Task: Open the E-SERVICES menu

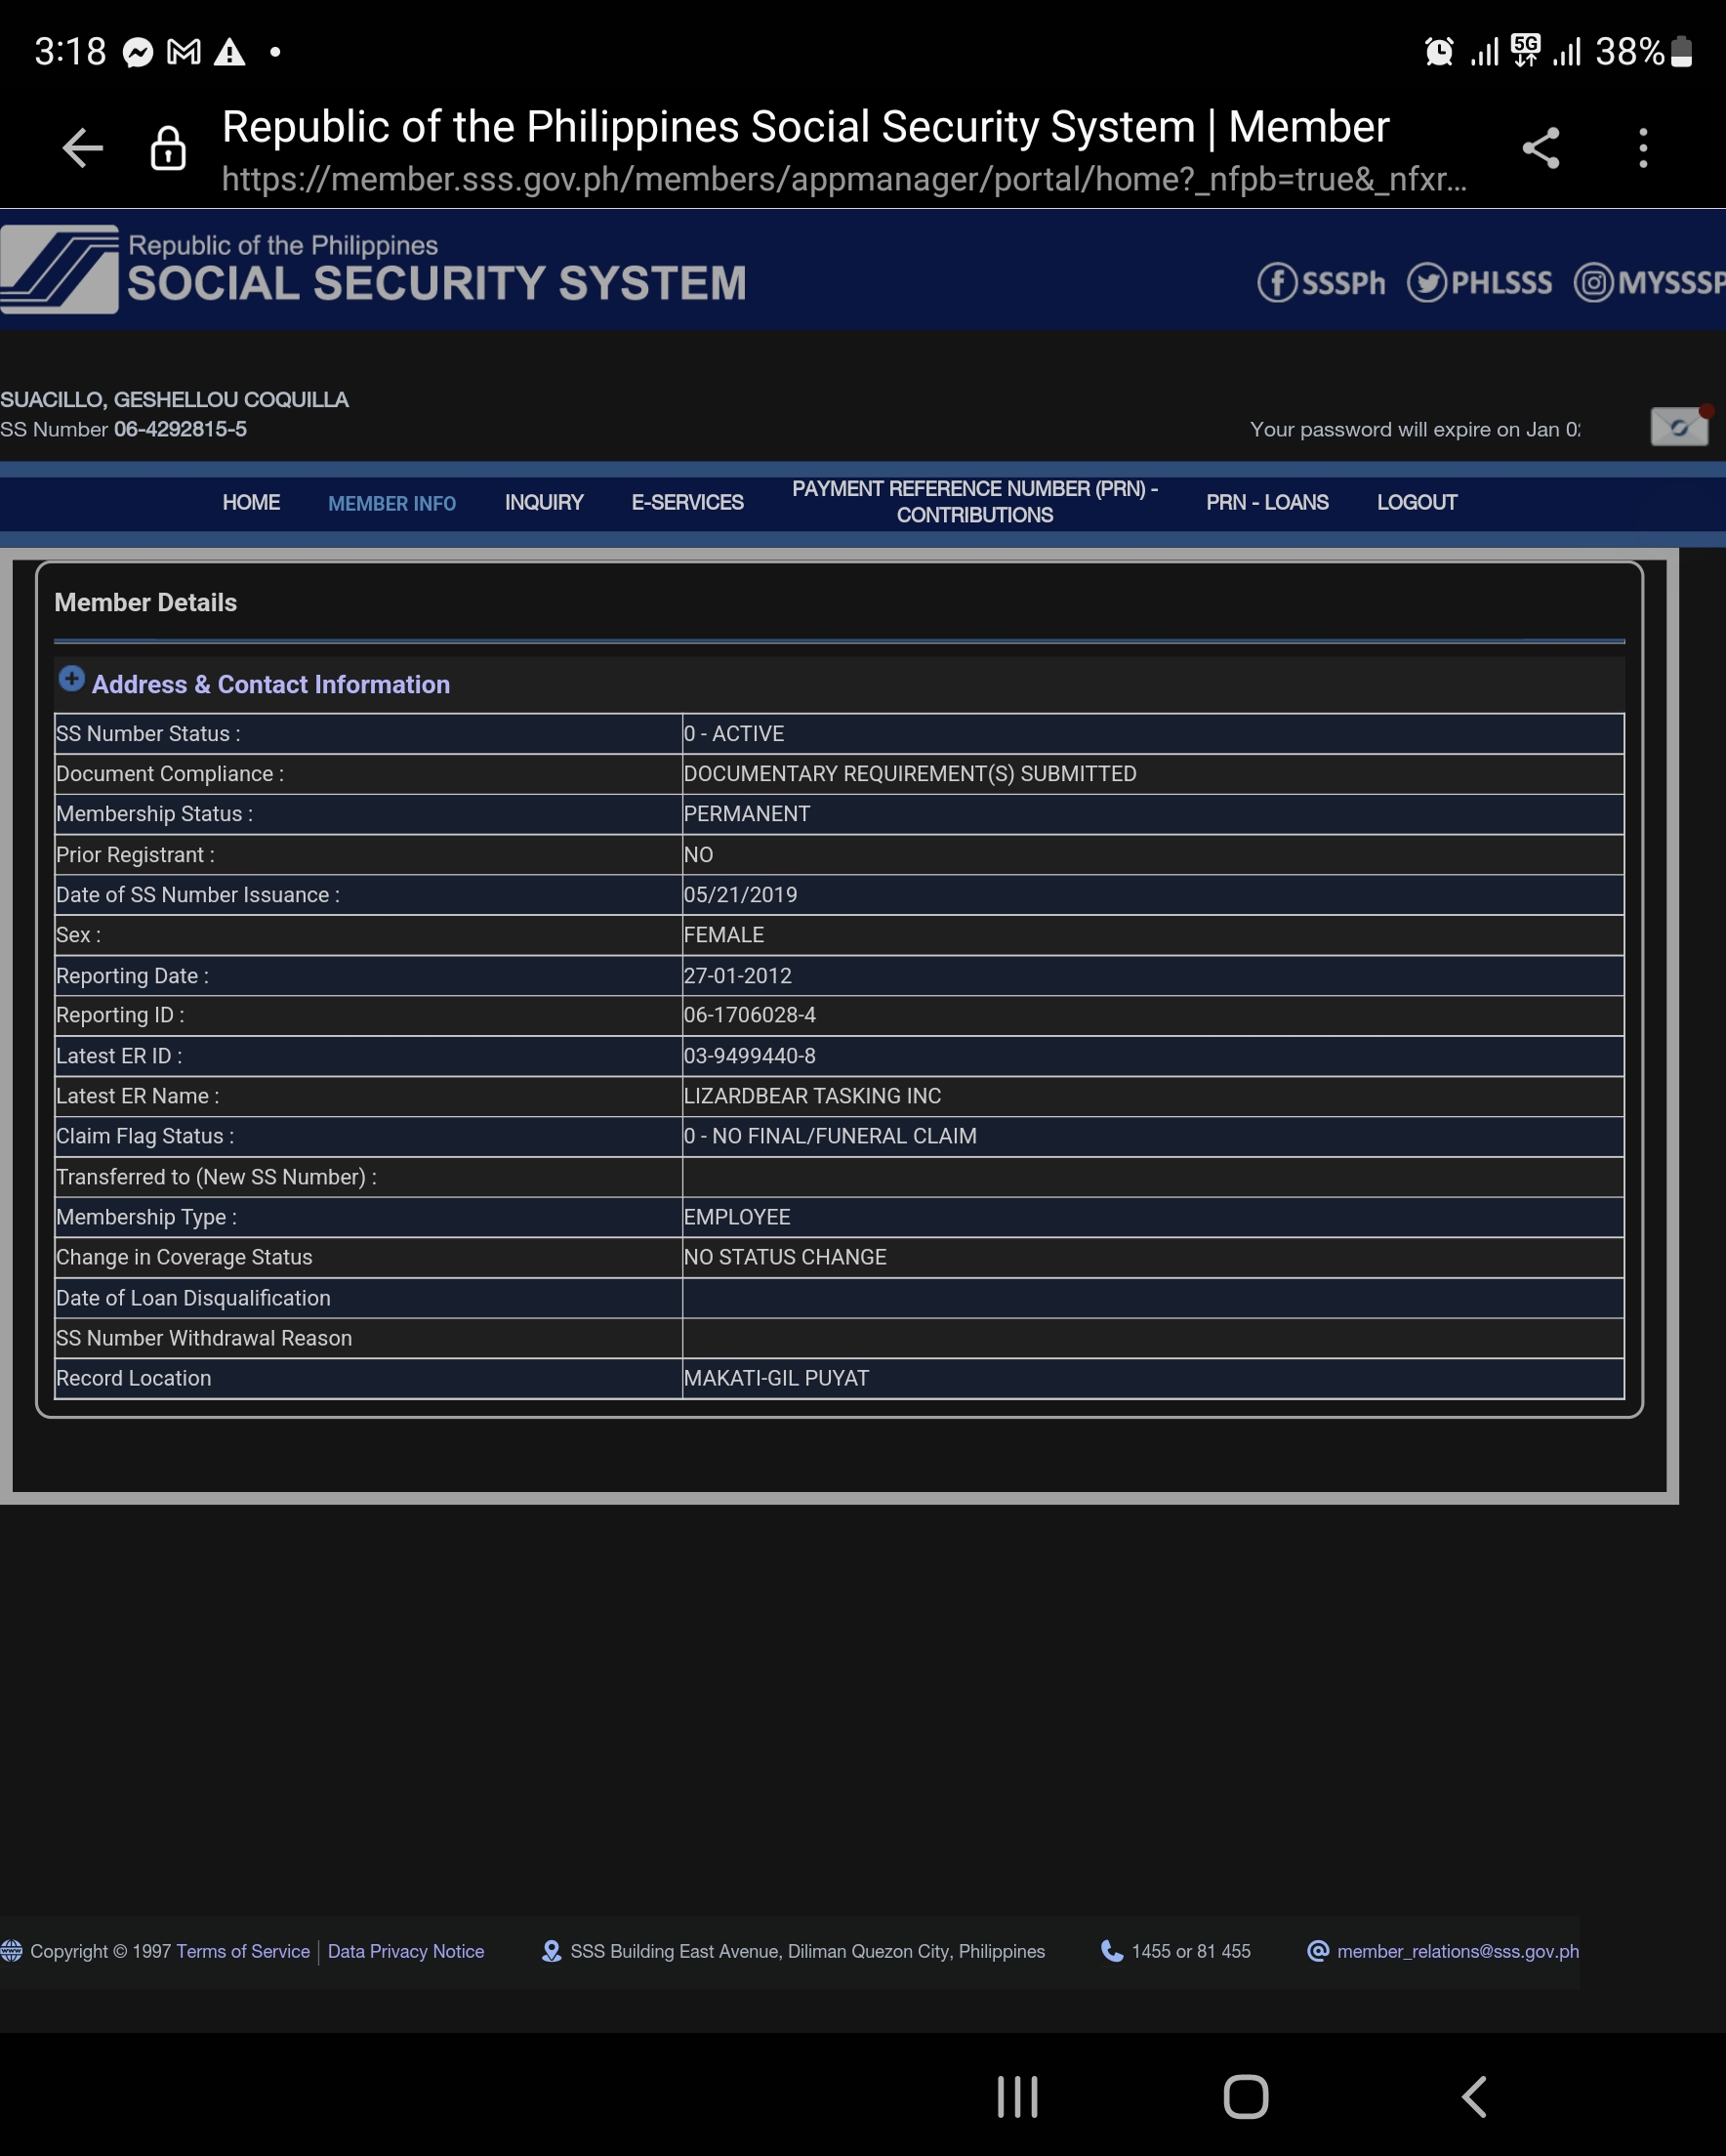Action: tap(687, 503)
